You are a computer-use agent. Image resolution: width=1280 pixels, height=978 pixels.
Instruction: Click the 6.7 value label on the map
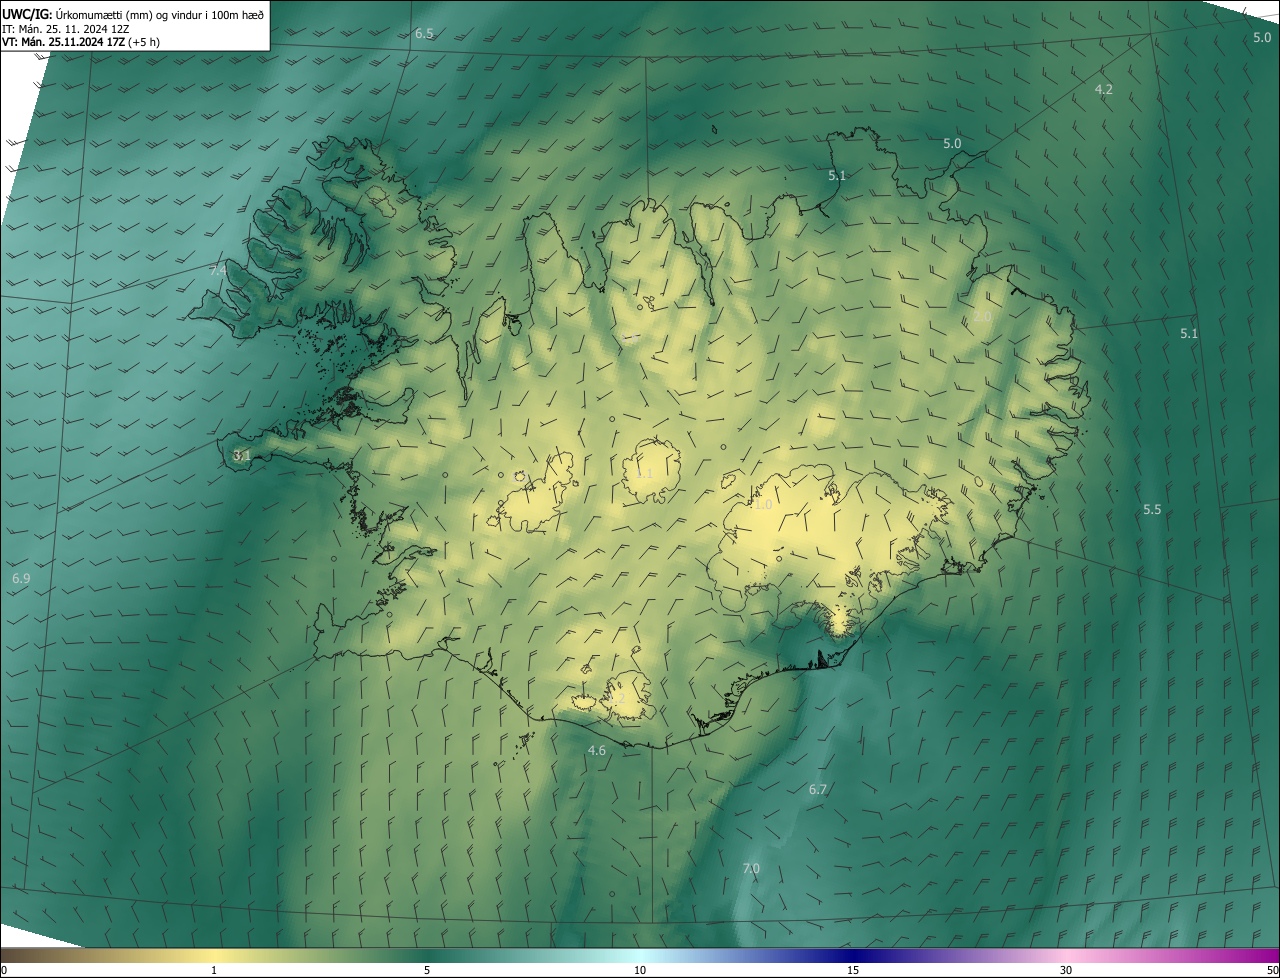(818, 790)
